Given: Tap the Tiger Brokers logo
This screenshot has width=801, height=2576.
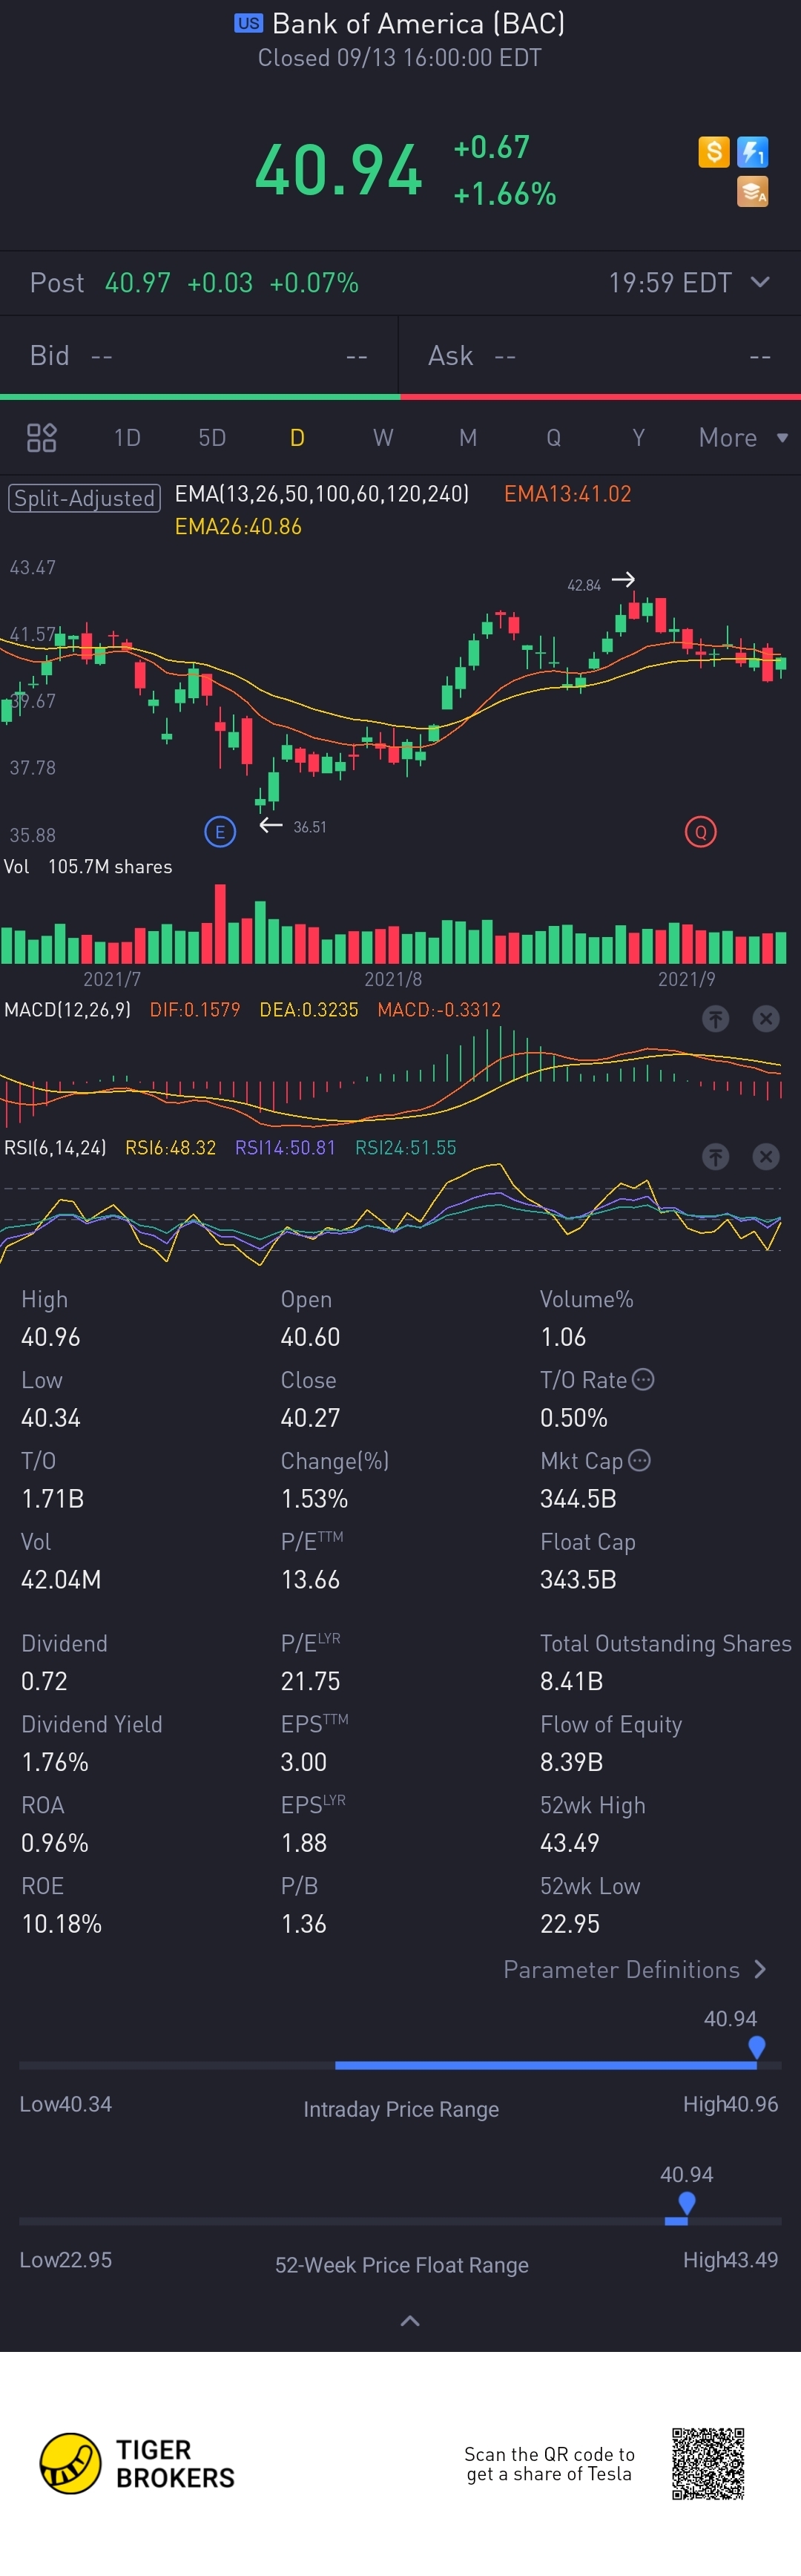Looking at the screenshot, I should tap(137, 2463).
